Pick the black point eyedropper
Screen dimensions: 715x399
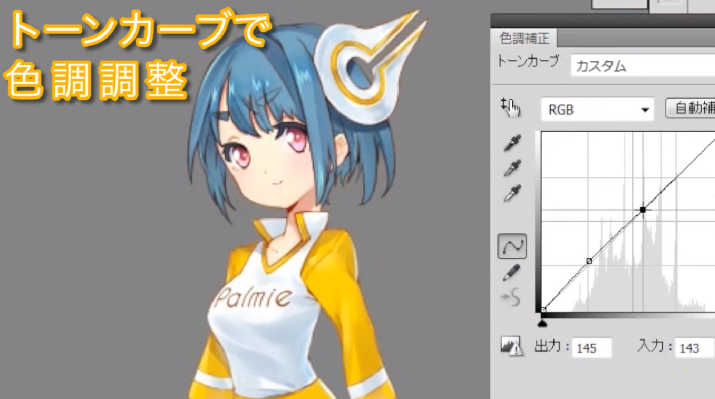512,143
